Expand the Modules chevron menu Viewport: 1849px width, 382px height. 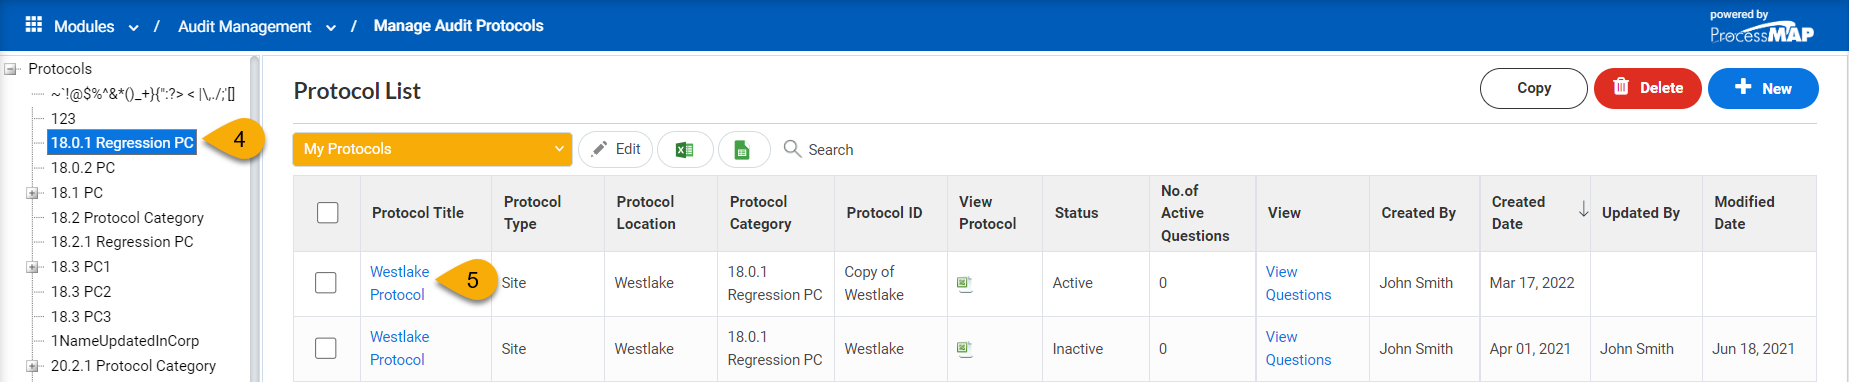point(133,28)
